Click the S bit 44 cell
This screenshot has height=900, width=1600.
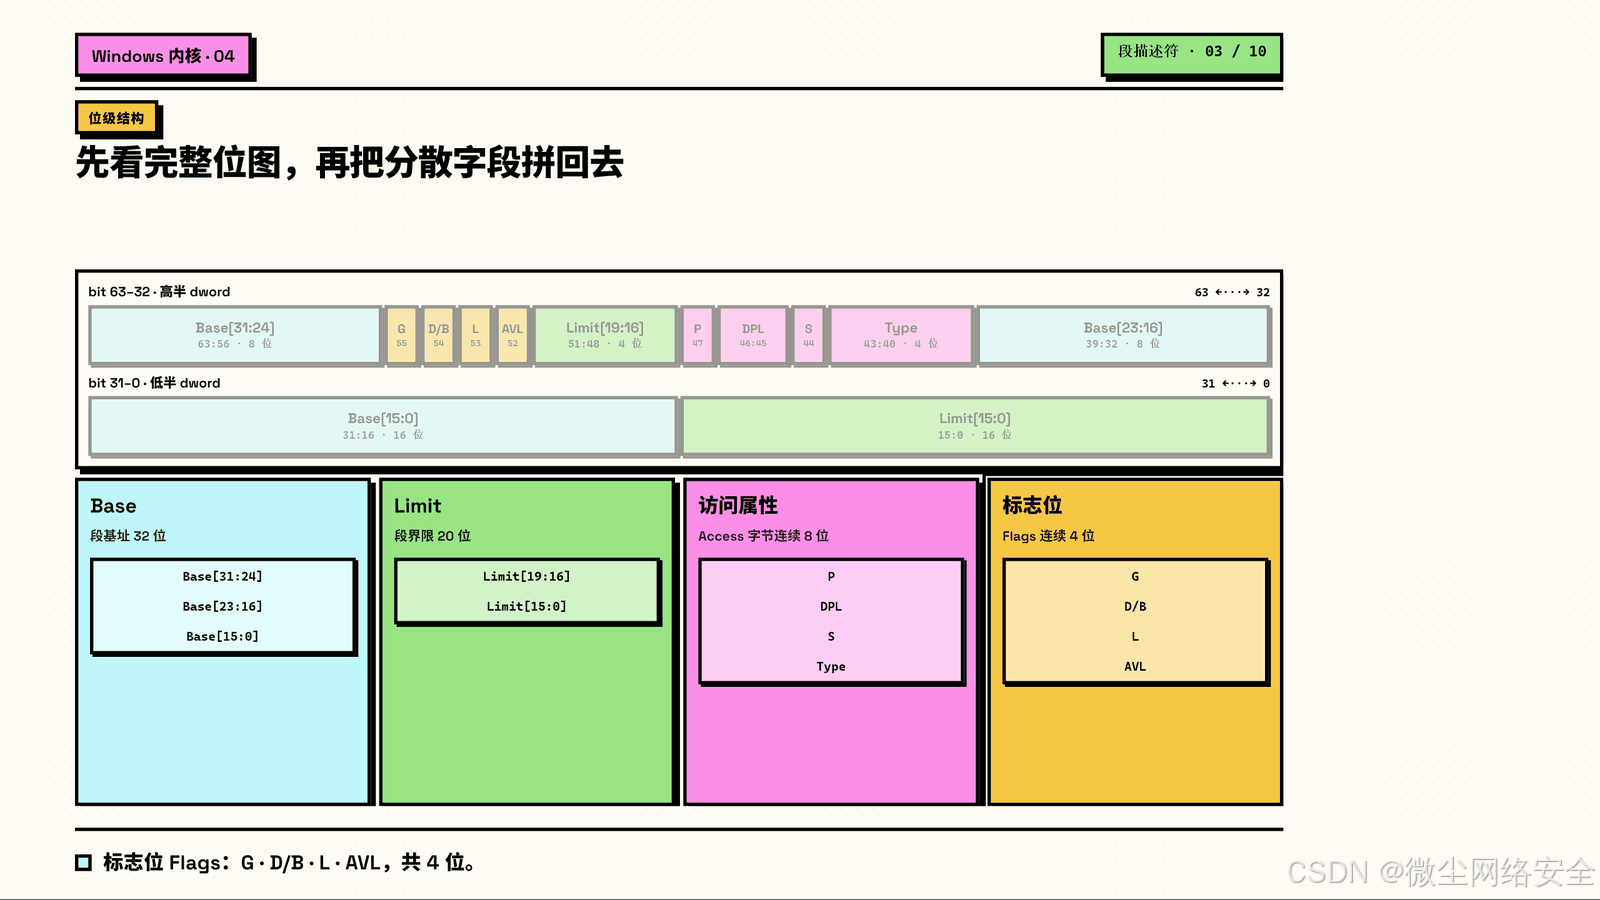(x=808, y=335)
